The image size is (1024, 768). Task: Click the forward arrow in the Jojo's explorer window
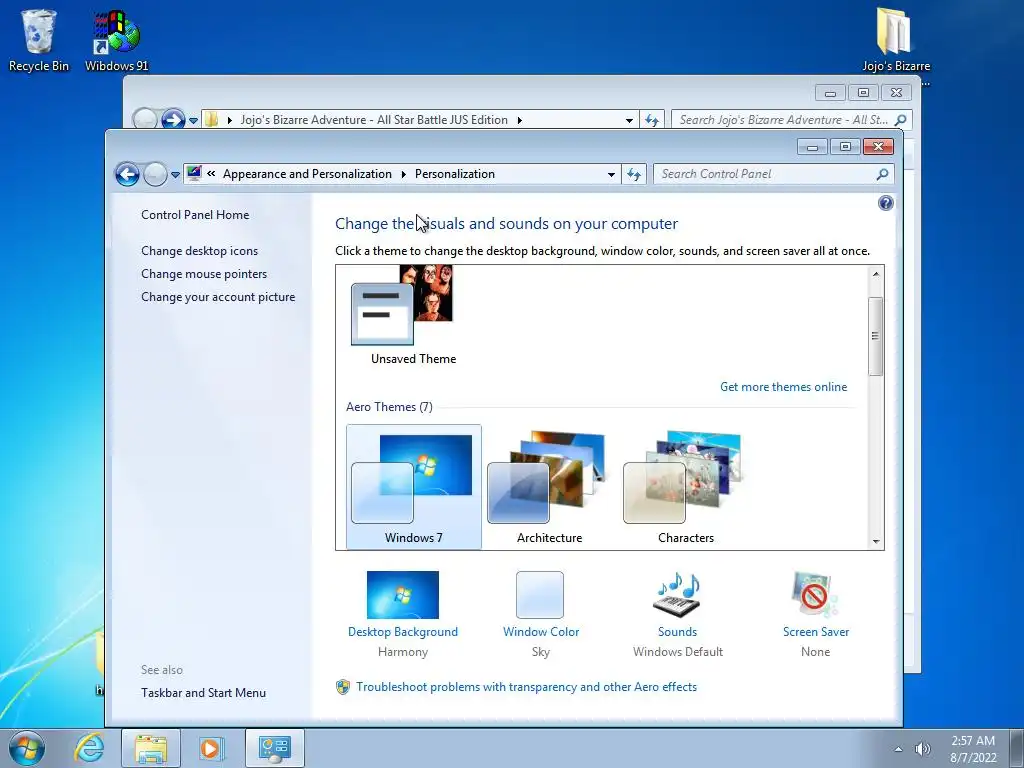(x=172, y=120)
